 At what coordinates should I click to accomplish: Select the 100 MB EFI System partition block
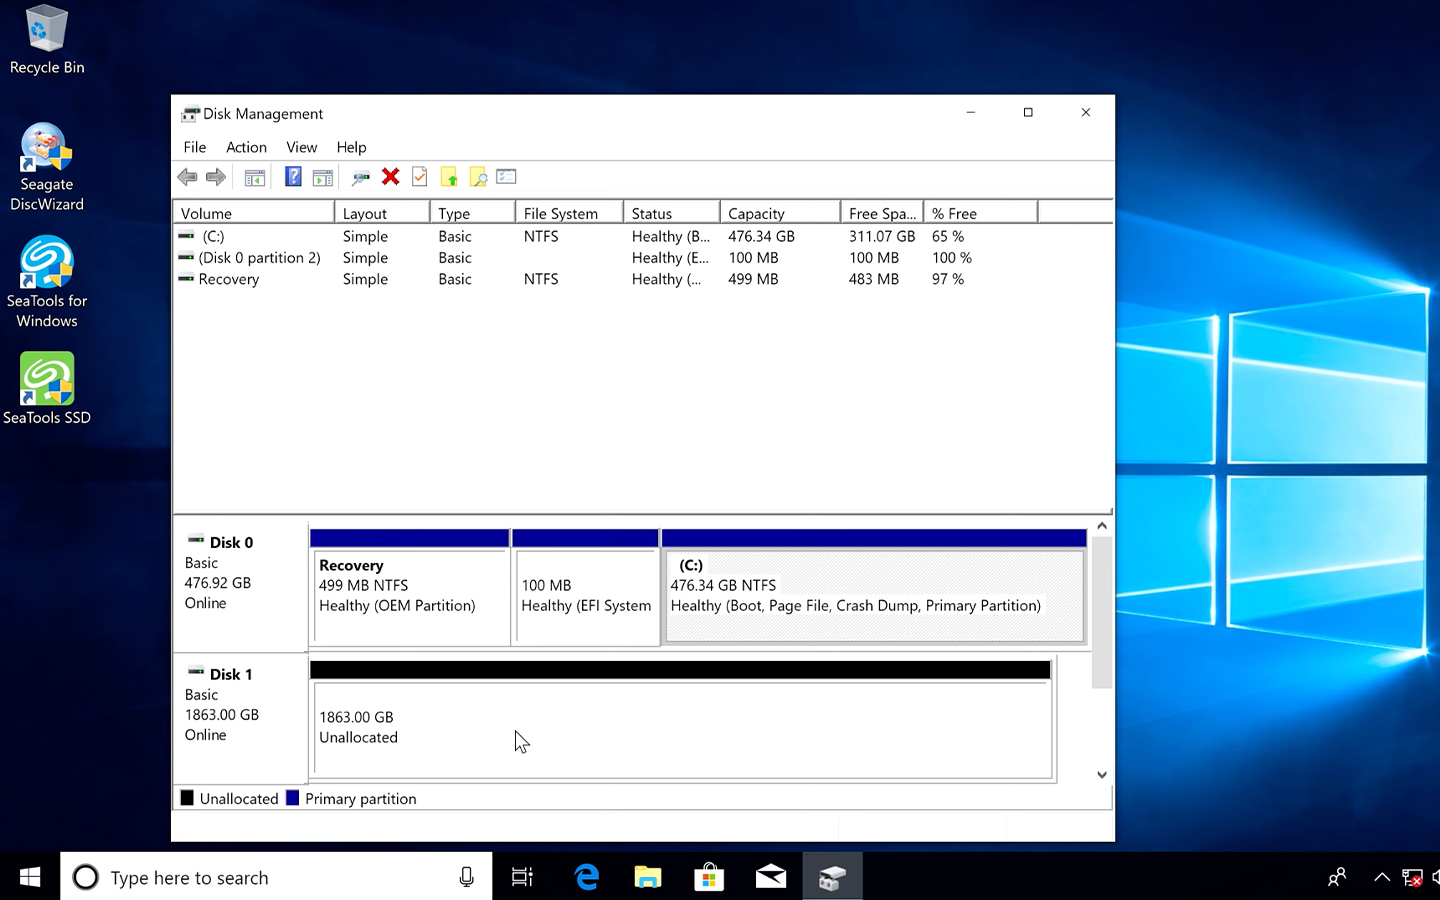tap(586, 587)
